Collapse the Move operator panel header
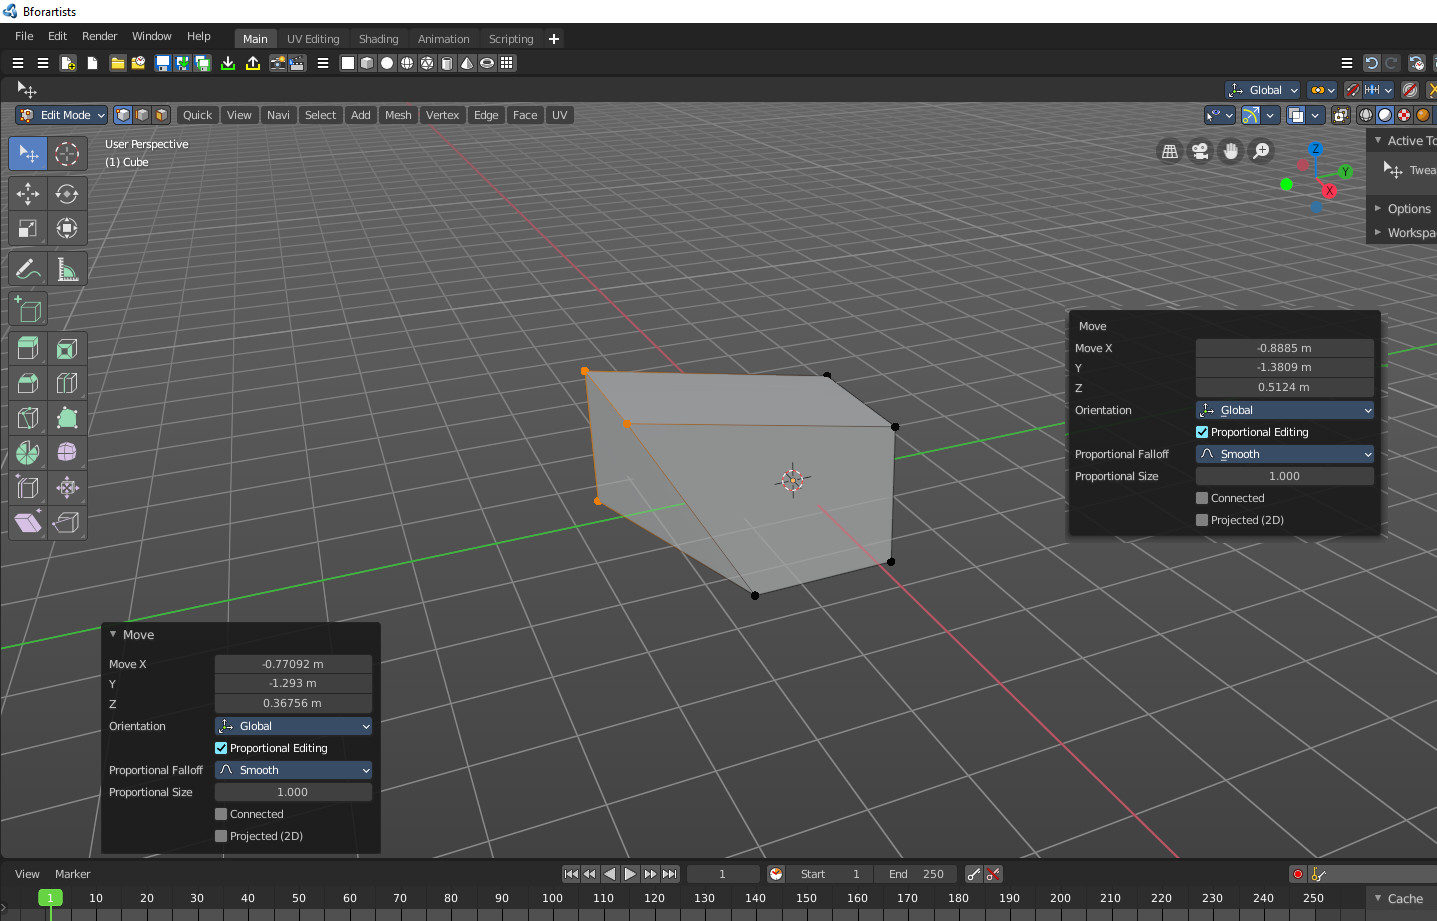1437x921 pixels. (x=132, y=635)
